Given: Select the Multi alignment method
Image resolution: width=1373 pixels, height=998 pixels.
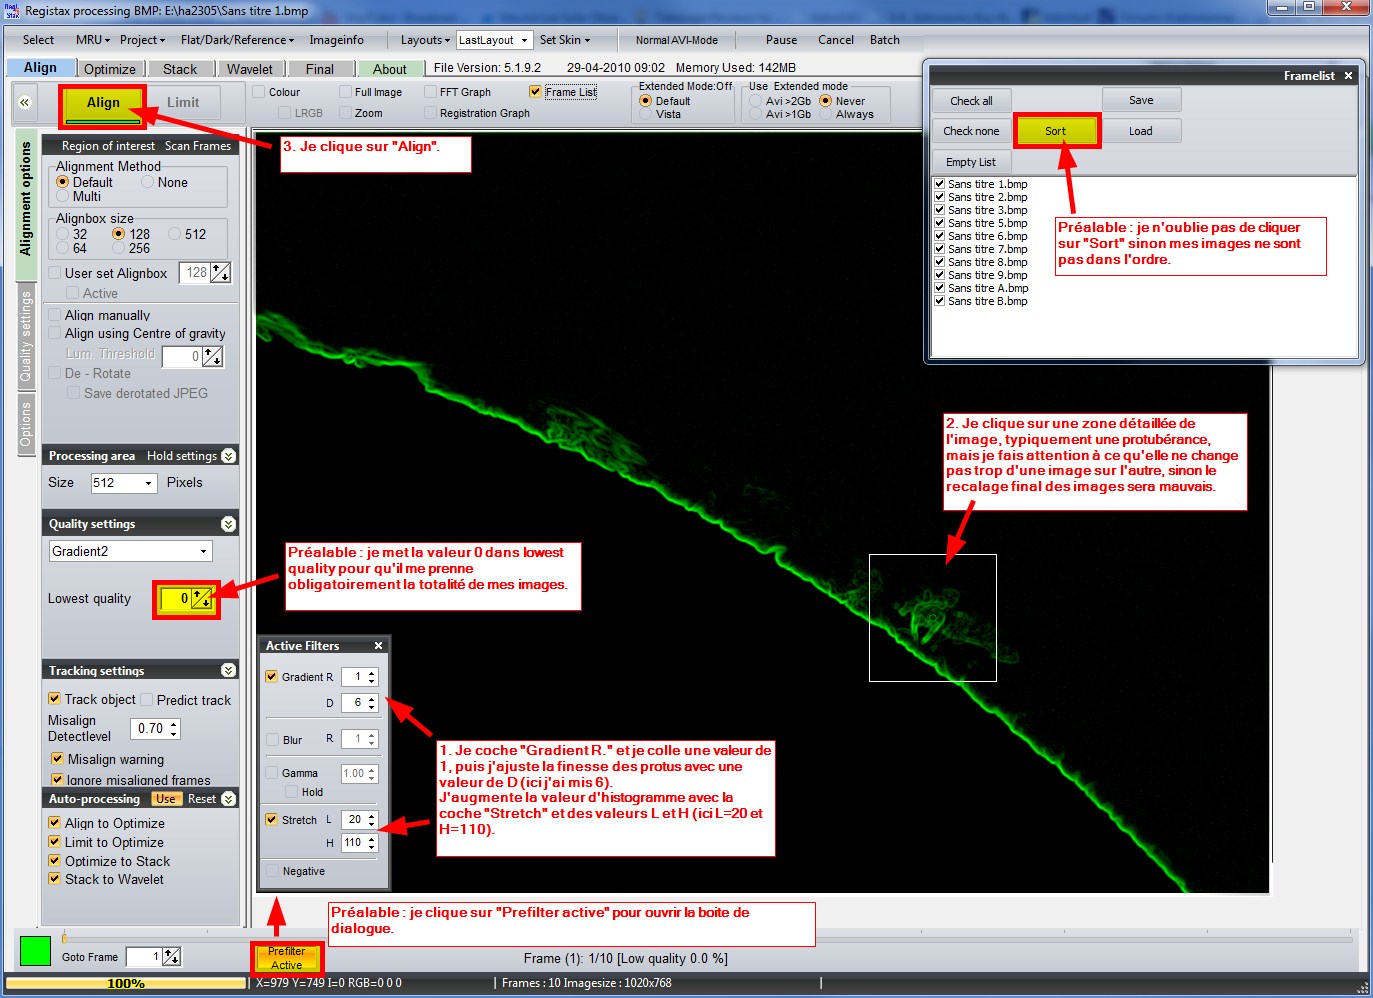Looking at the screenshot, I should tap(63, 196).
